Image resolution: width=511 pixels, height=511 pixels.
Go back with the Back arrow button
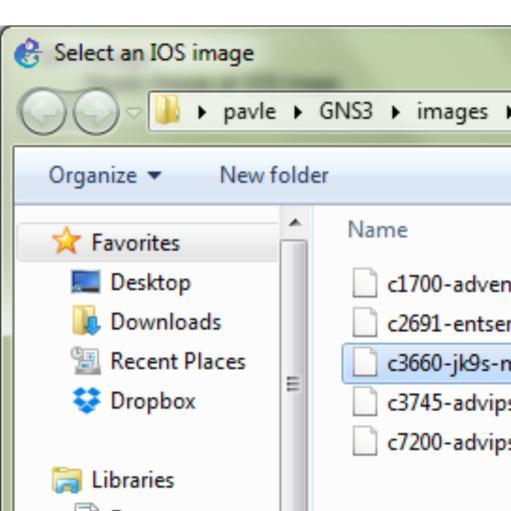[43, 112]
